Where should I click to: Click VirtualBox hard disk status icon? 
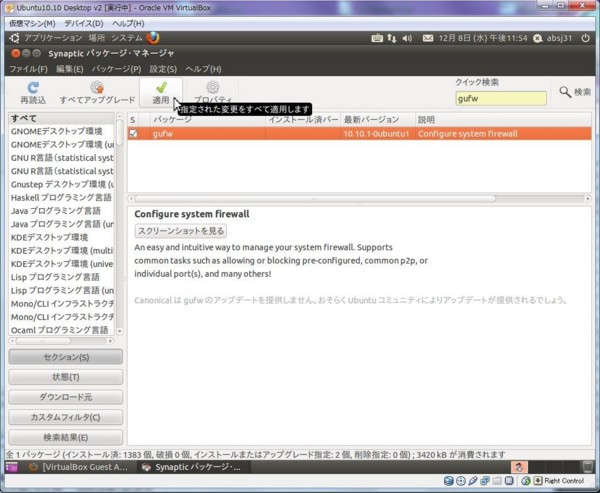coord(448,481)
